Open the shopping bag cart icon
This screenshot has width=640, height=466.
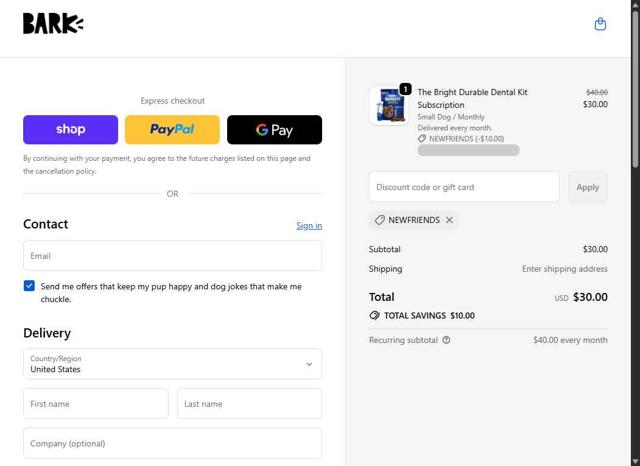[x=600, y=24]
